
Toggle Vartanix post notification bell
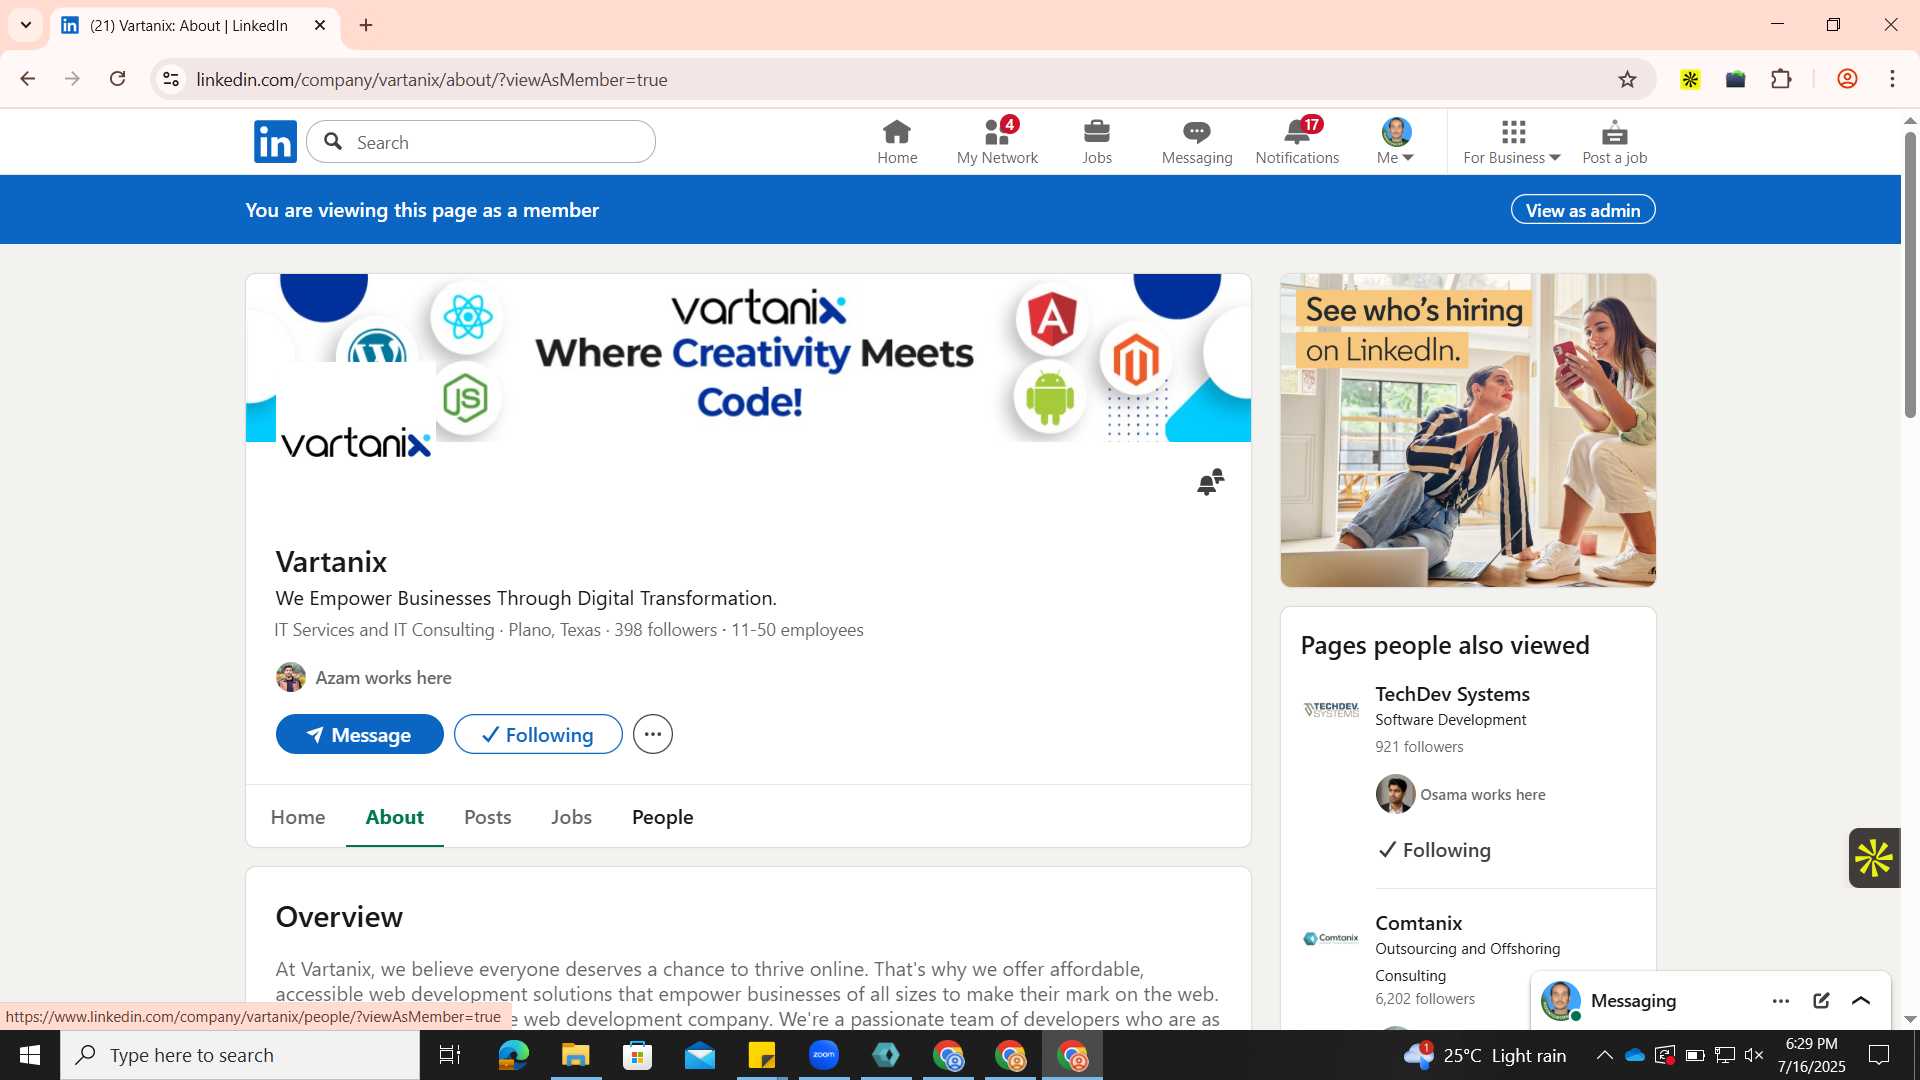click(x=1211, y=482)
